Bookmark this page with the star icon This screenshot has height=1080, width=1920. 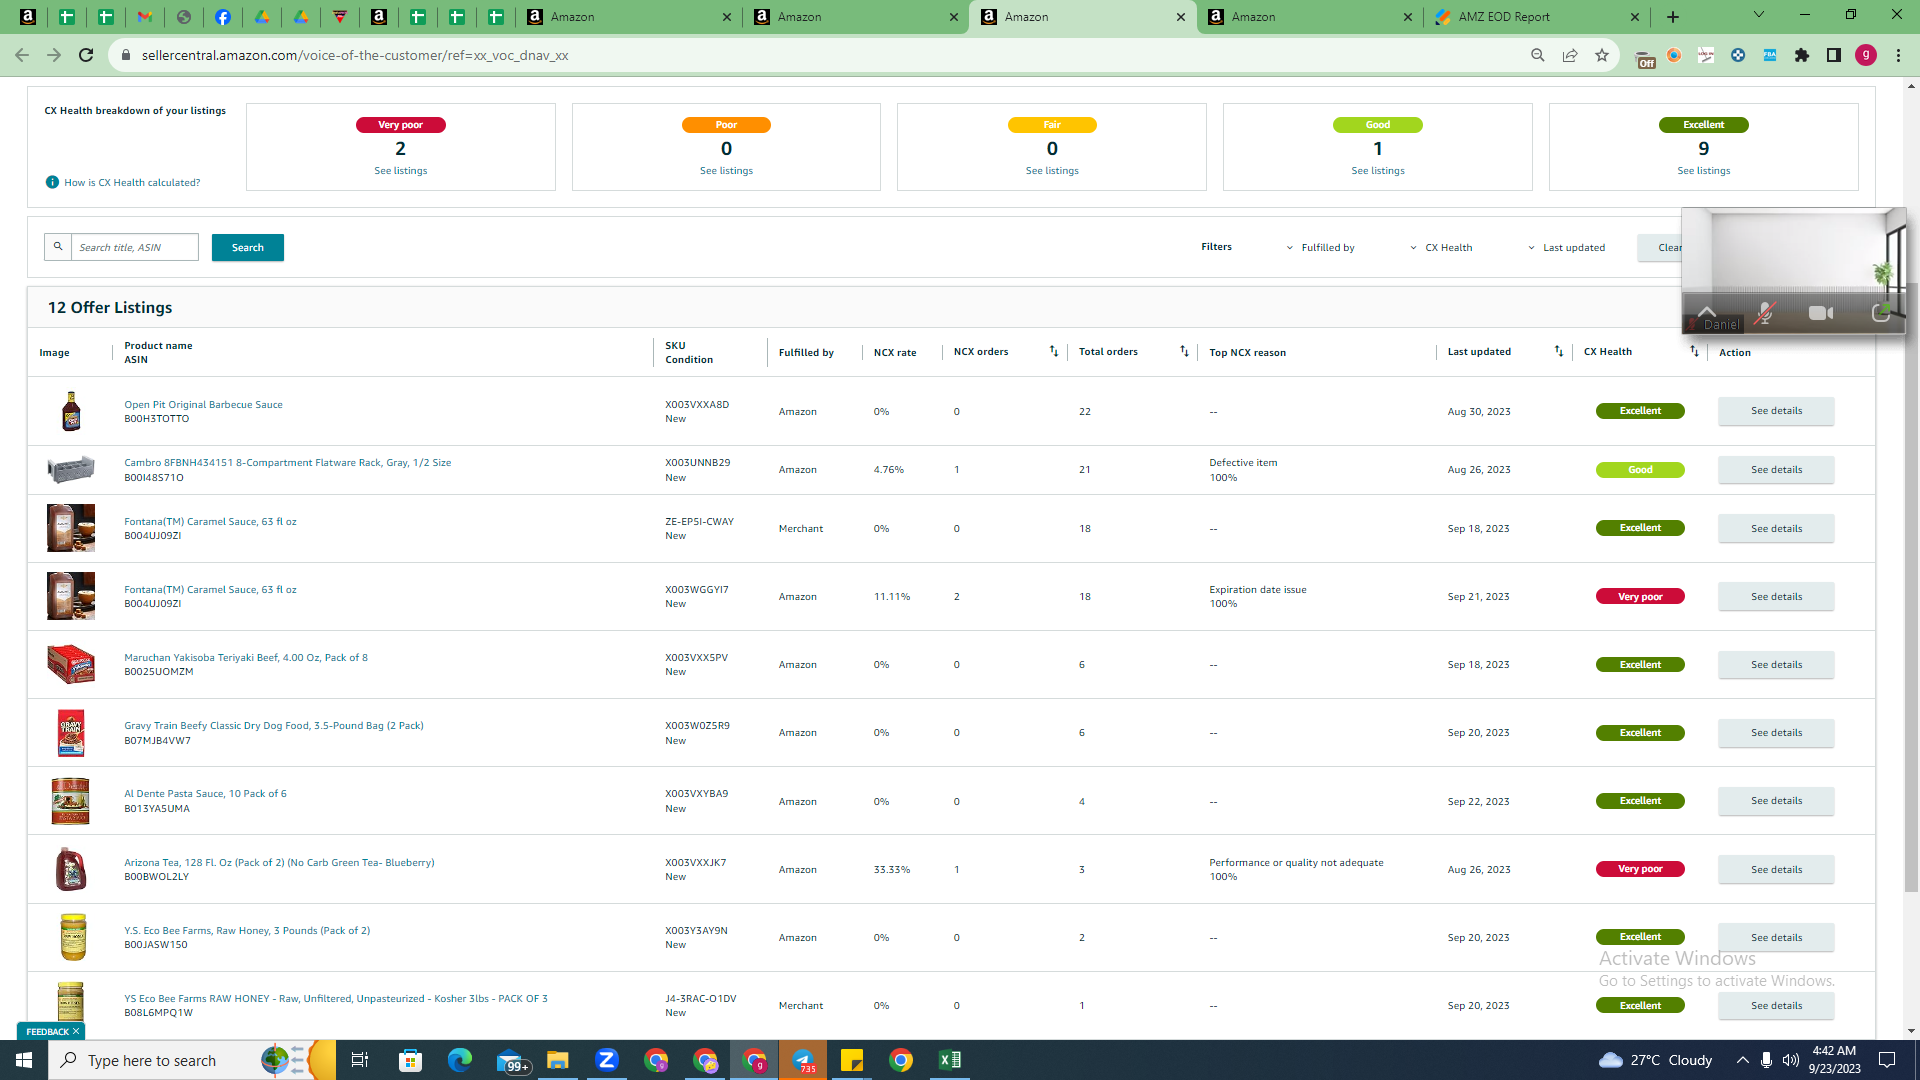pyautogui.click(x=1602, y=55)
